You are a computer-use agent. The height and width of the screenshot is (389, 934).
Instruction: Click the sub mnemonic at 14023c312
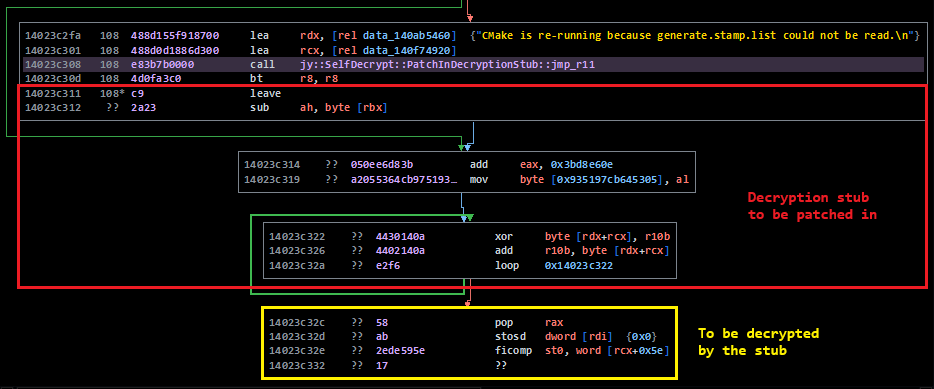[x=259, y=108]
